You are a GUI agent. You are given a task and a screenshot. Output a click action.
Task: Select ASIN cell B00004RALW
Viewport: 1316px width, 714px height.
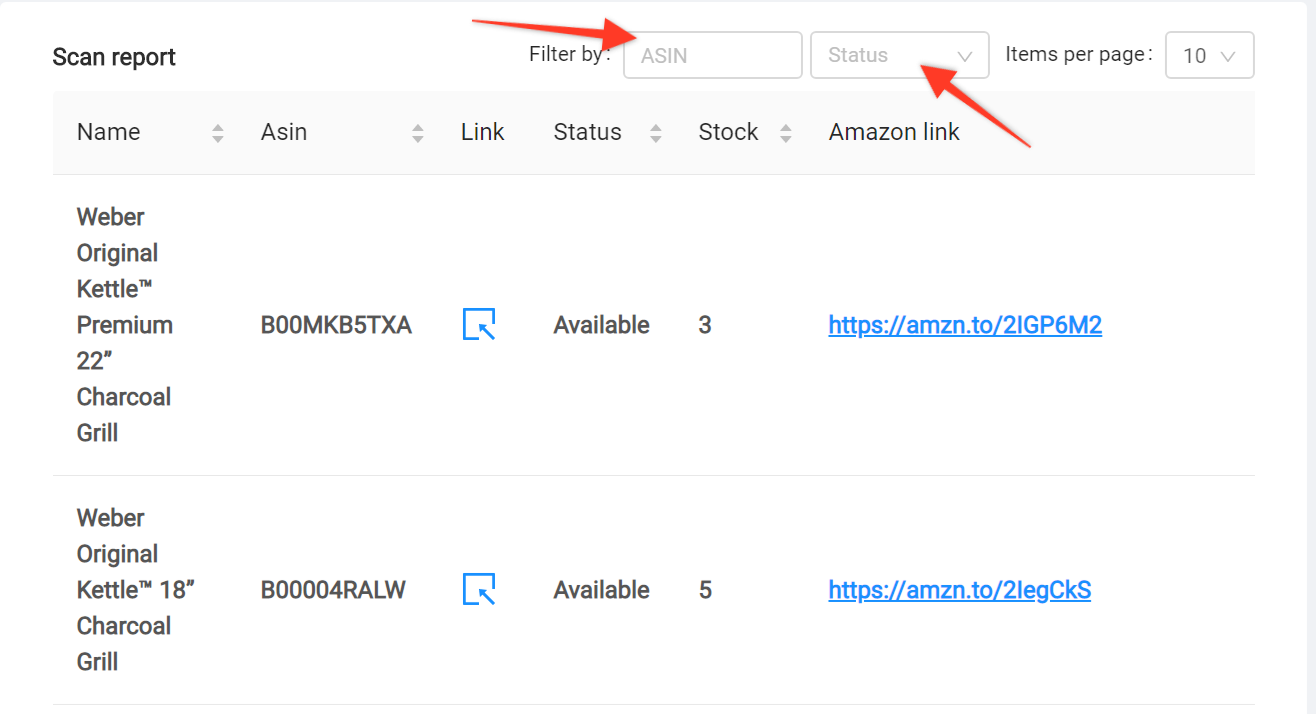click(333, 590)
